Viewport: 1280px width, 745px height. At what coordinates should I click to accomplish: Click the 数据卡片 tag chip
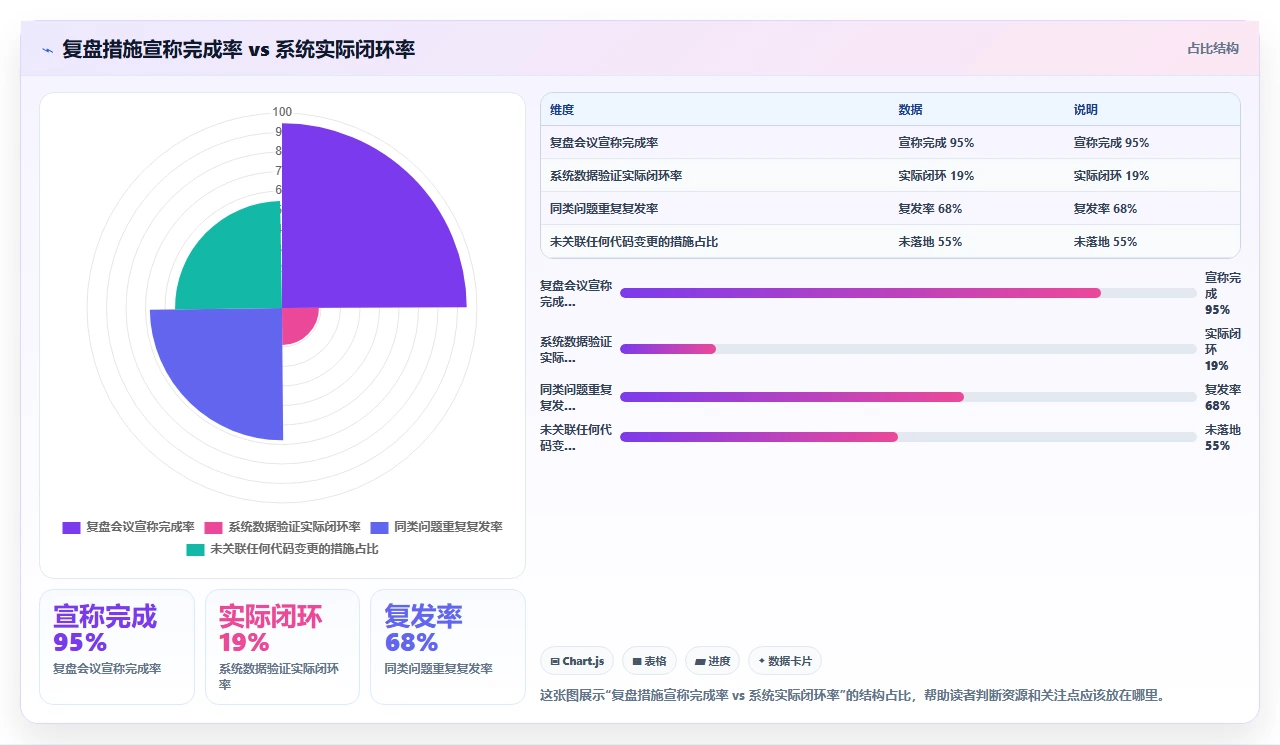click(x=785, y=661)
